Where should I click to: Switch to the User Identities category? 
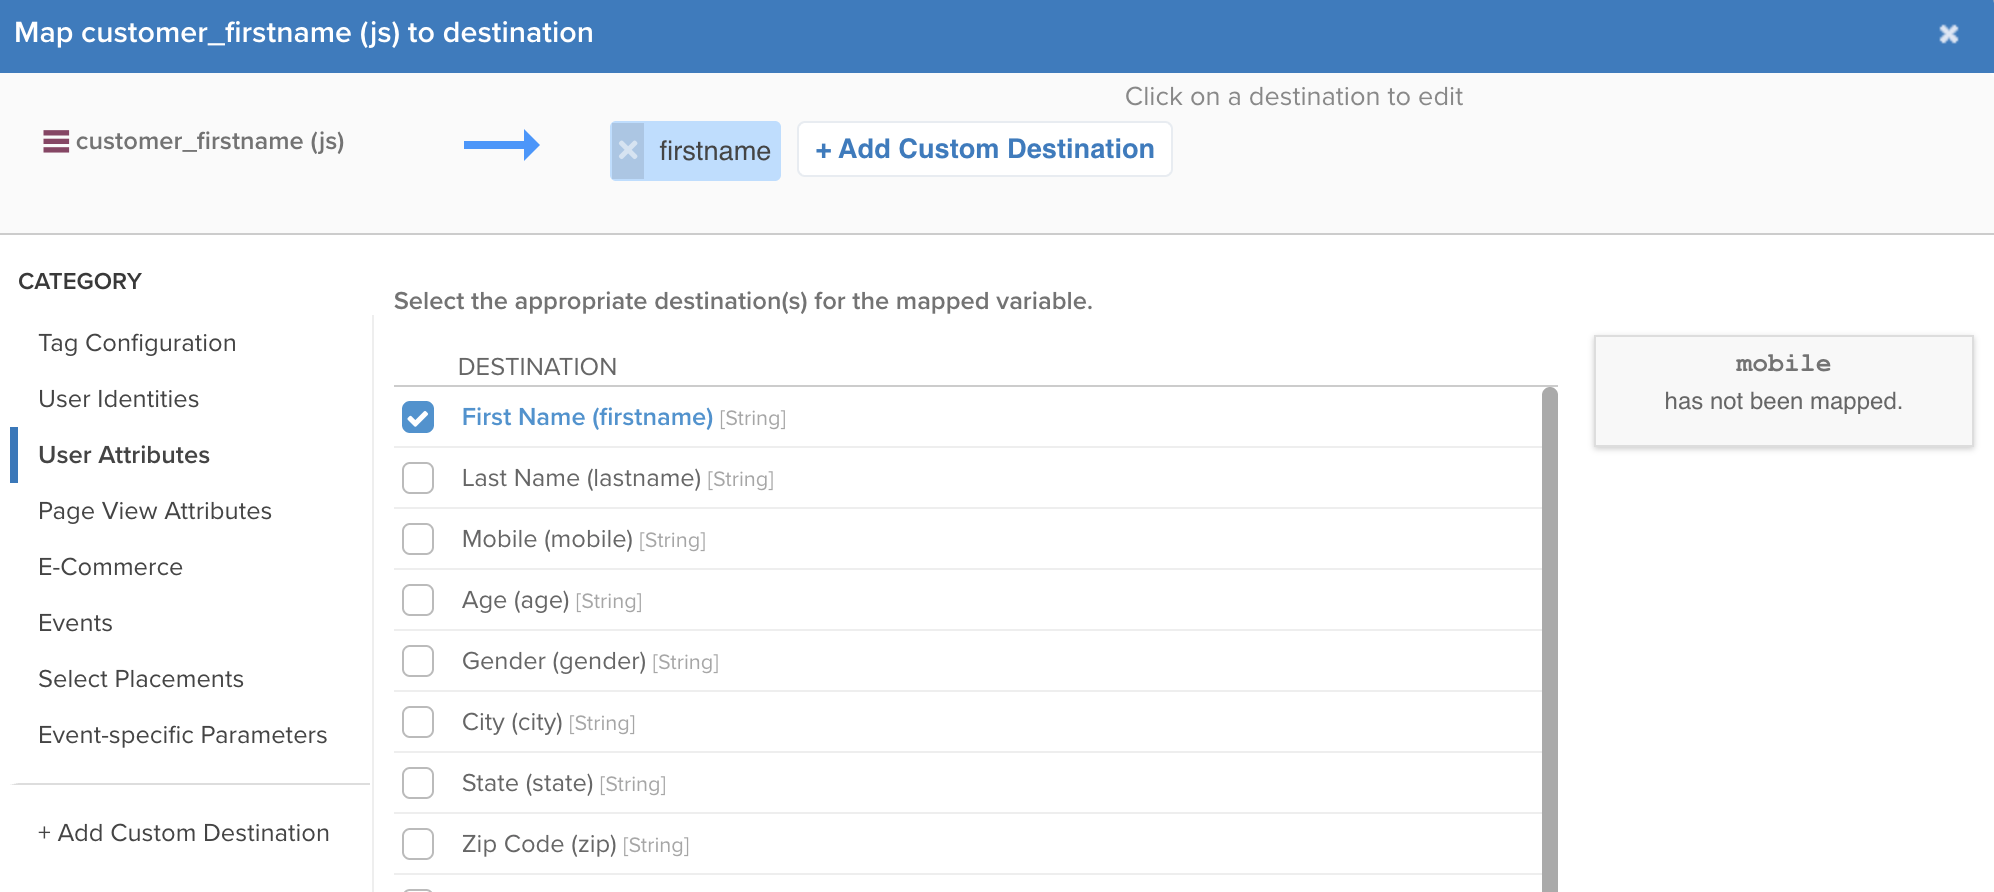click(119, 399)
